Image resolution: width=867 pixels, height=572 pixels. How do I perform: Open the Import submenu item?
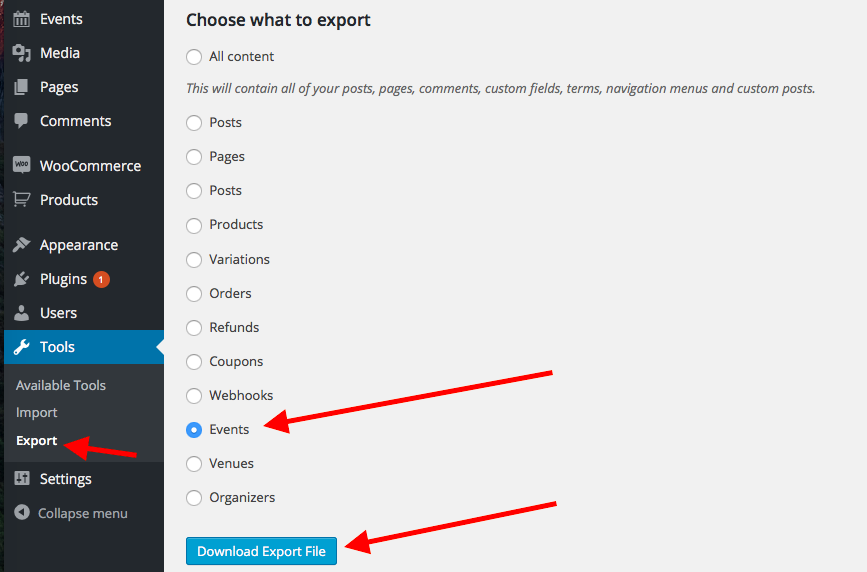click(37, 412)
